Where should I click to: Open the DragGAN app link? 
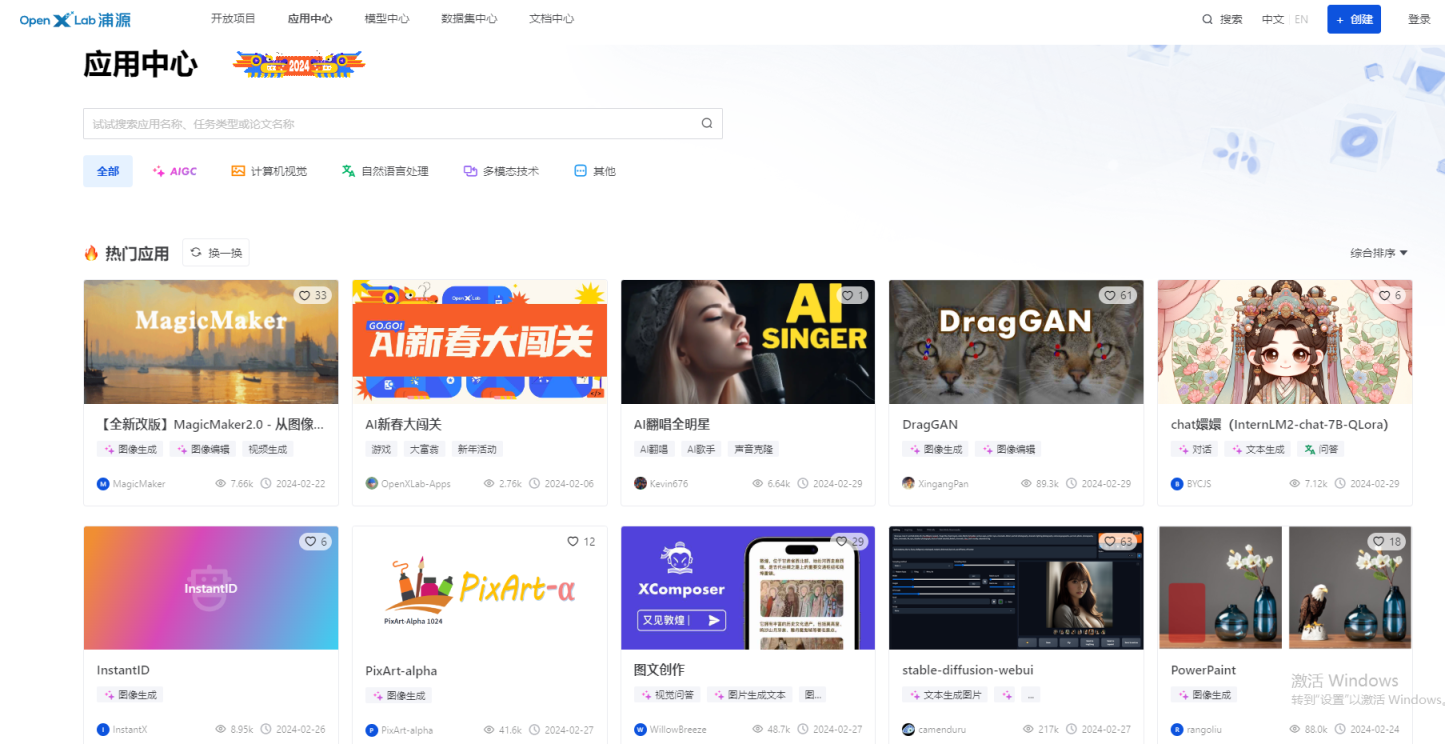[929, 424]
